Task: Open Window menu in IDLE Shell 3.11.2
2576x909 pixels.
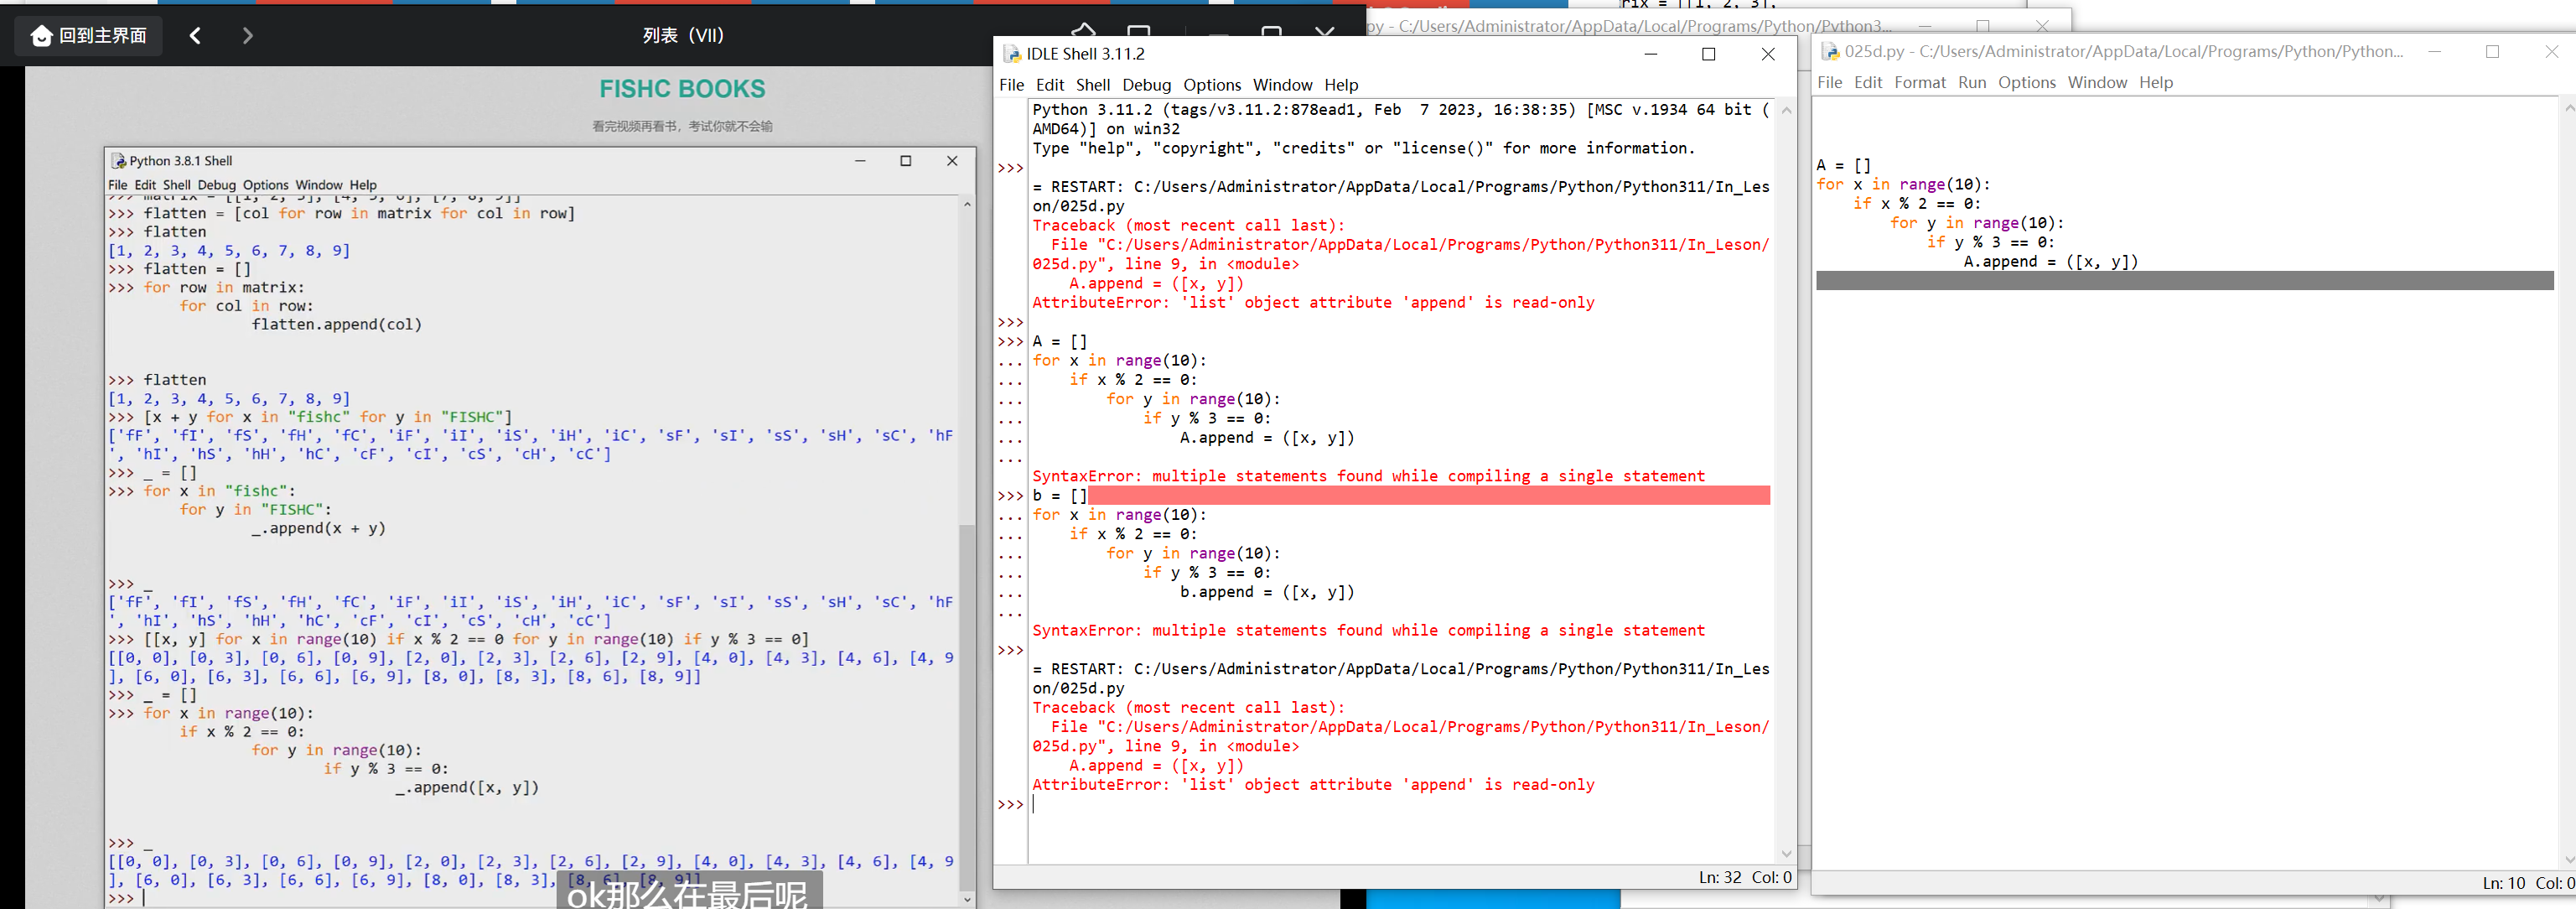Action: coord(1282,85)
